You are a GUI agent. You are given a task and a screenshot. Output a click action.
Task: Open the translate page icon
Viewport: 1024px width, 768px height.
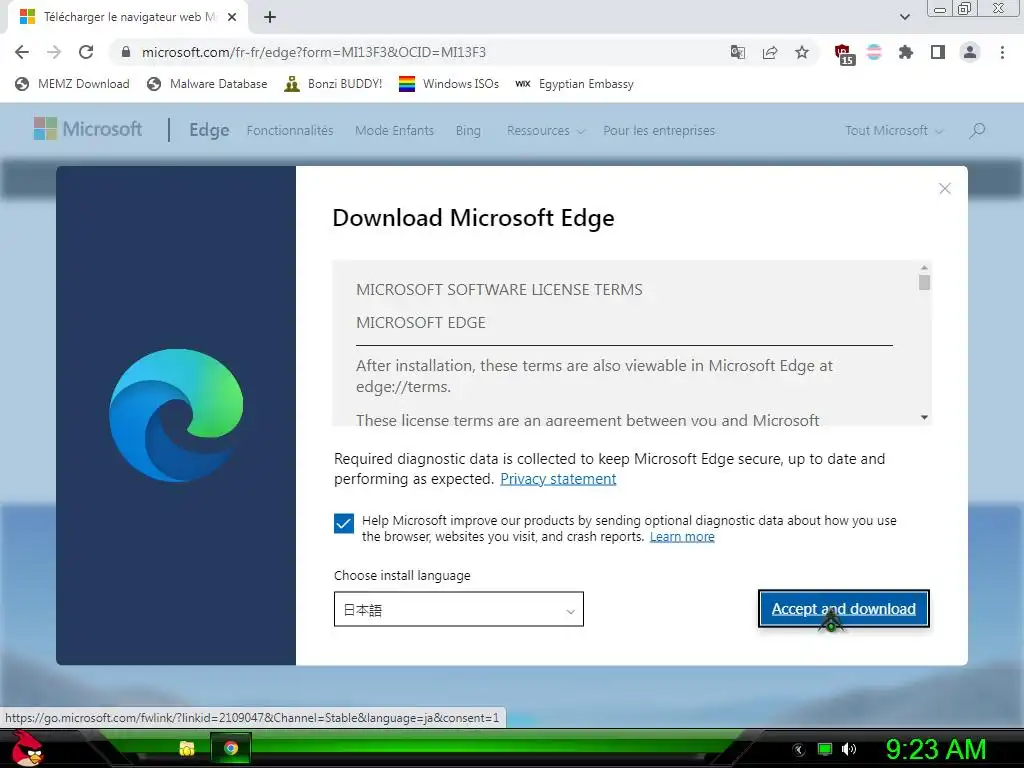click(737, 52)
